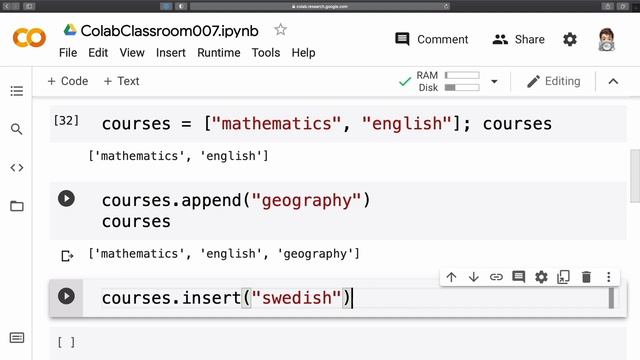640x360 pixels.
Task: Move the selected cell down
Action: point(473,277)
